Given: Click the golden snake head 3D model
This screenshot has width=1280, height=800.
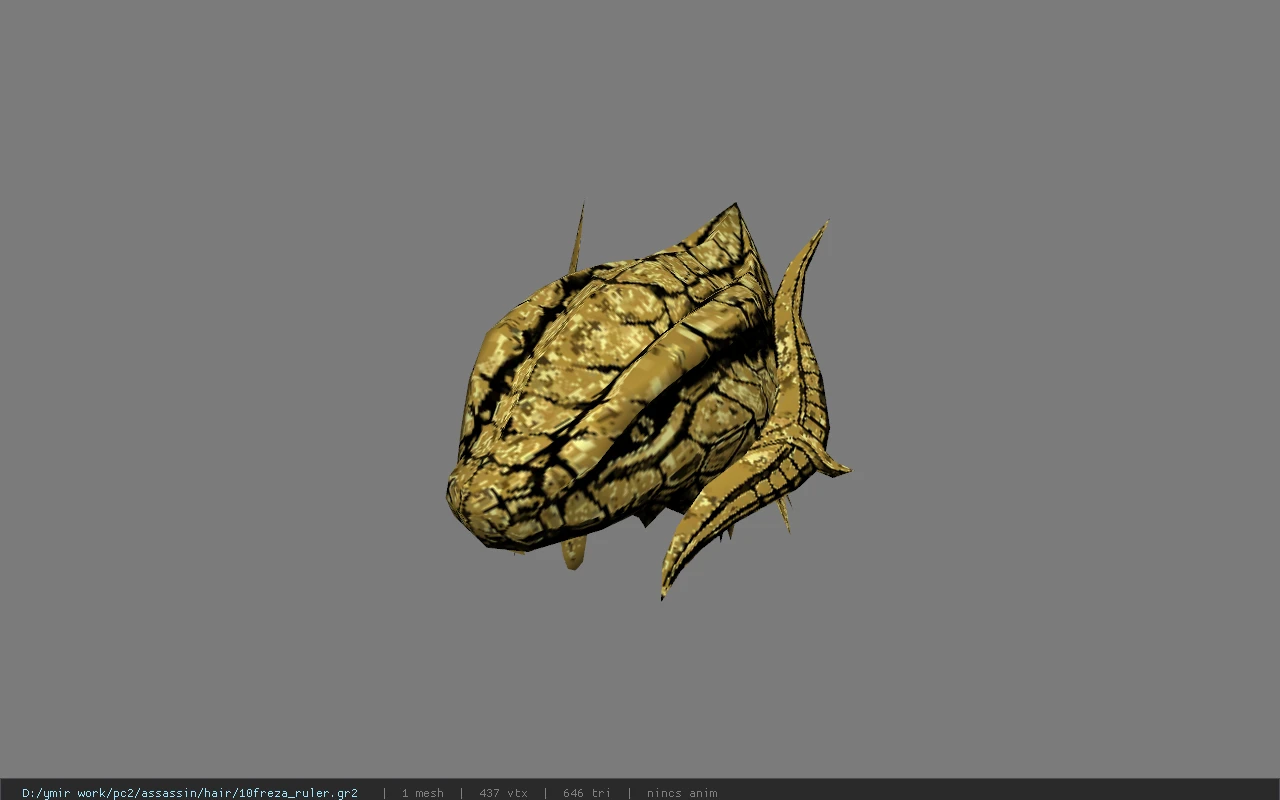Looking at the screenshot, I should pyautogui.click(x=648, y=400).
